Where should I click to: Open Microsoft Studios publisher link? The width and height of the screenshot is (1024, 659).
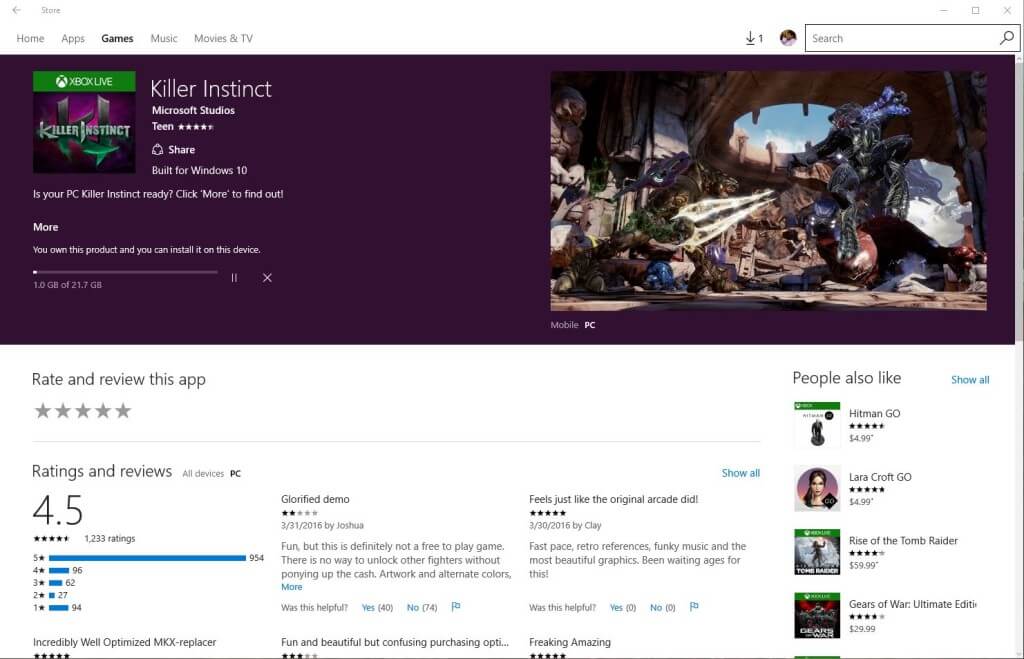click(193, 110)
